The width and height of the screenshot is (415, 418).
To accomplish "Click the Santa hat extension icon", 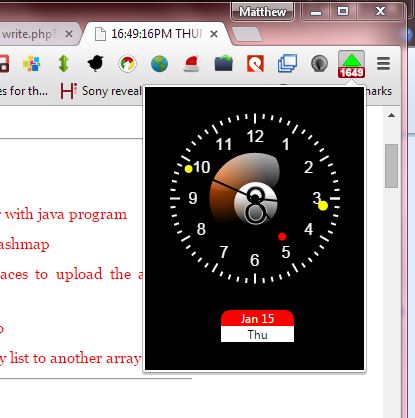I will click(x=191, y=63).
